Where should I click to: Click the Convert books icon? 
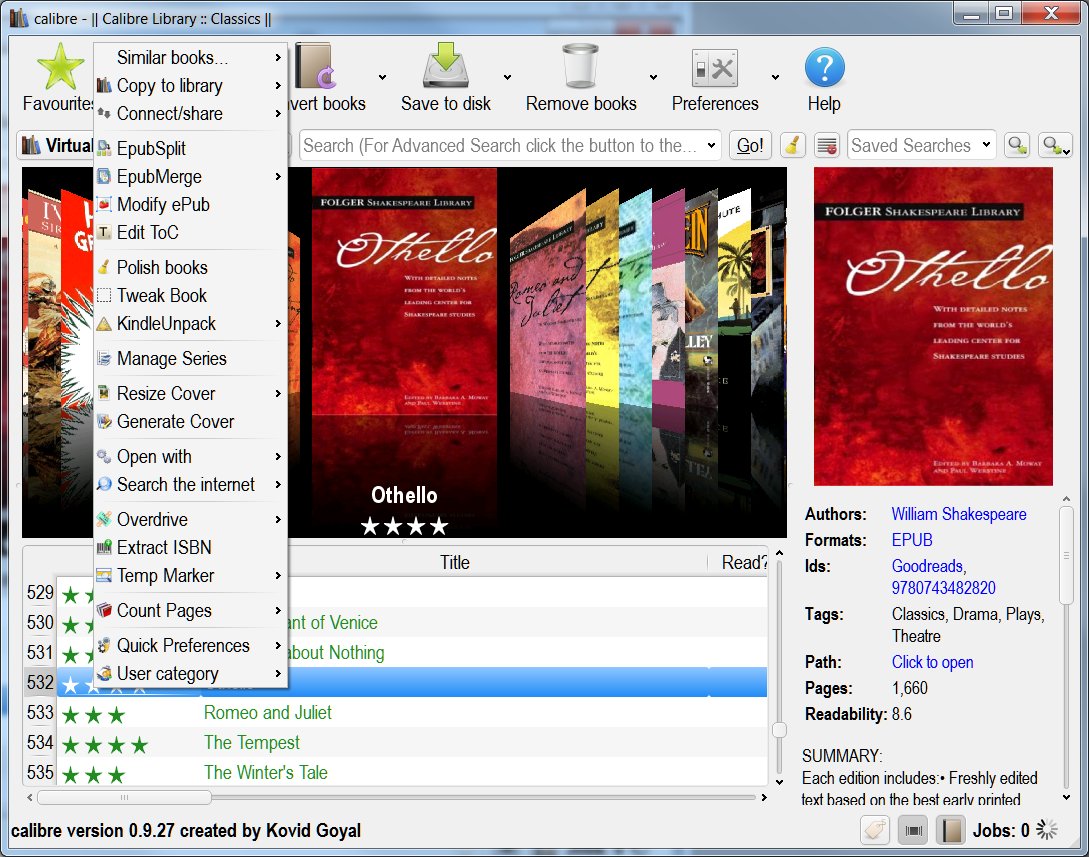pos(316,67)
